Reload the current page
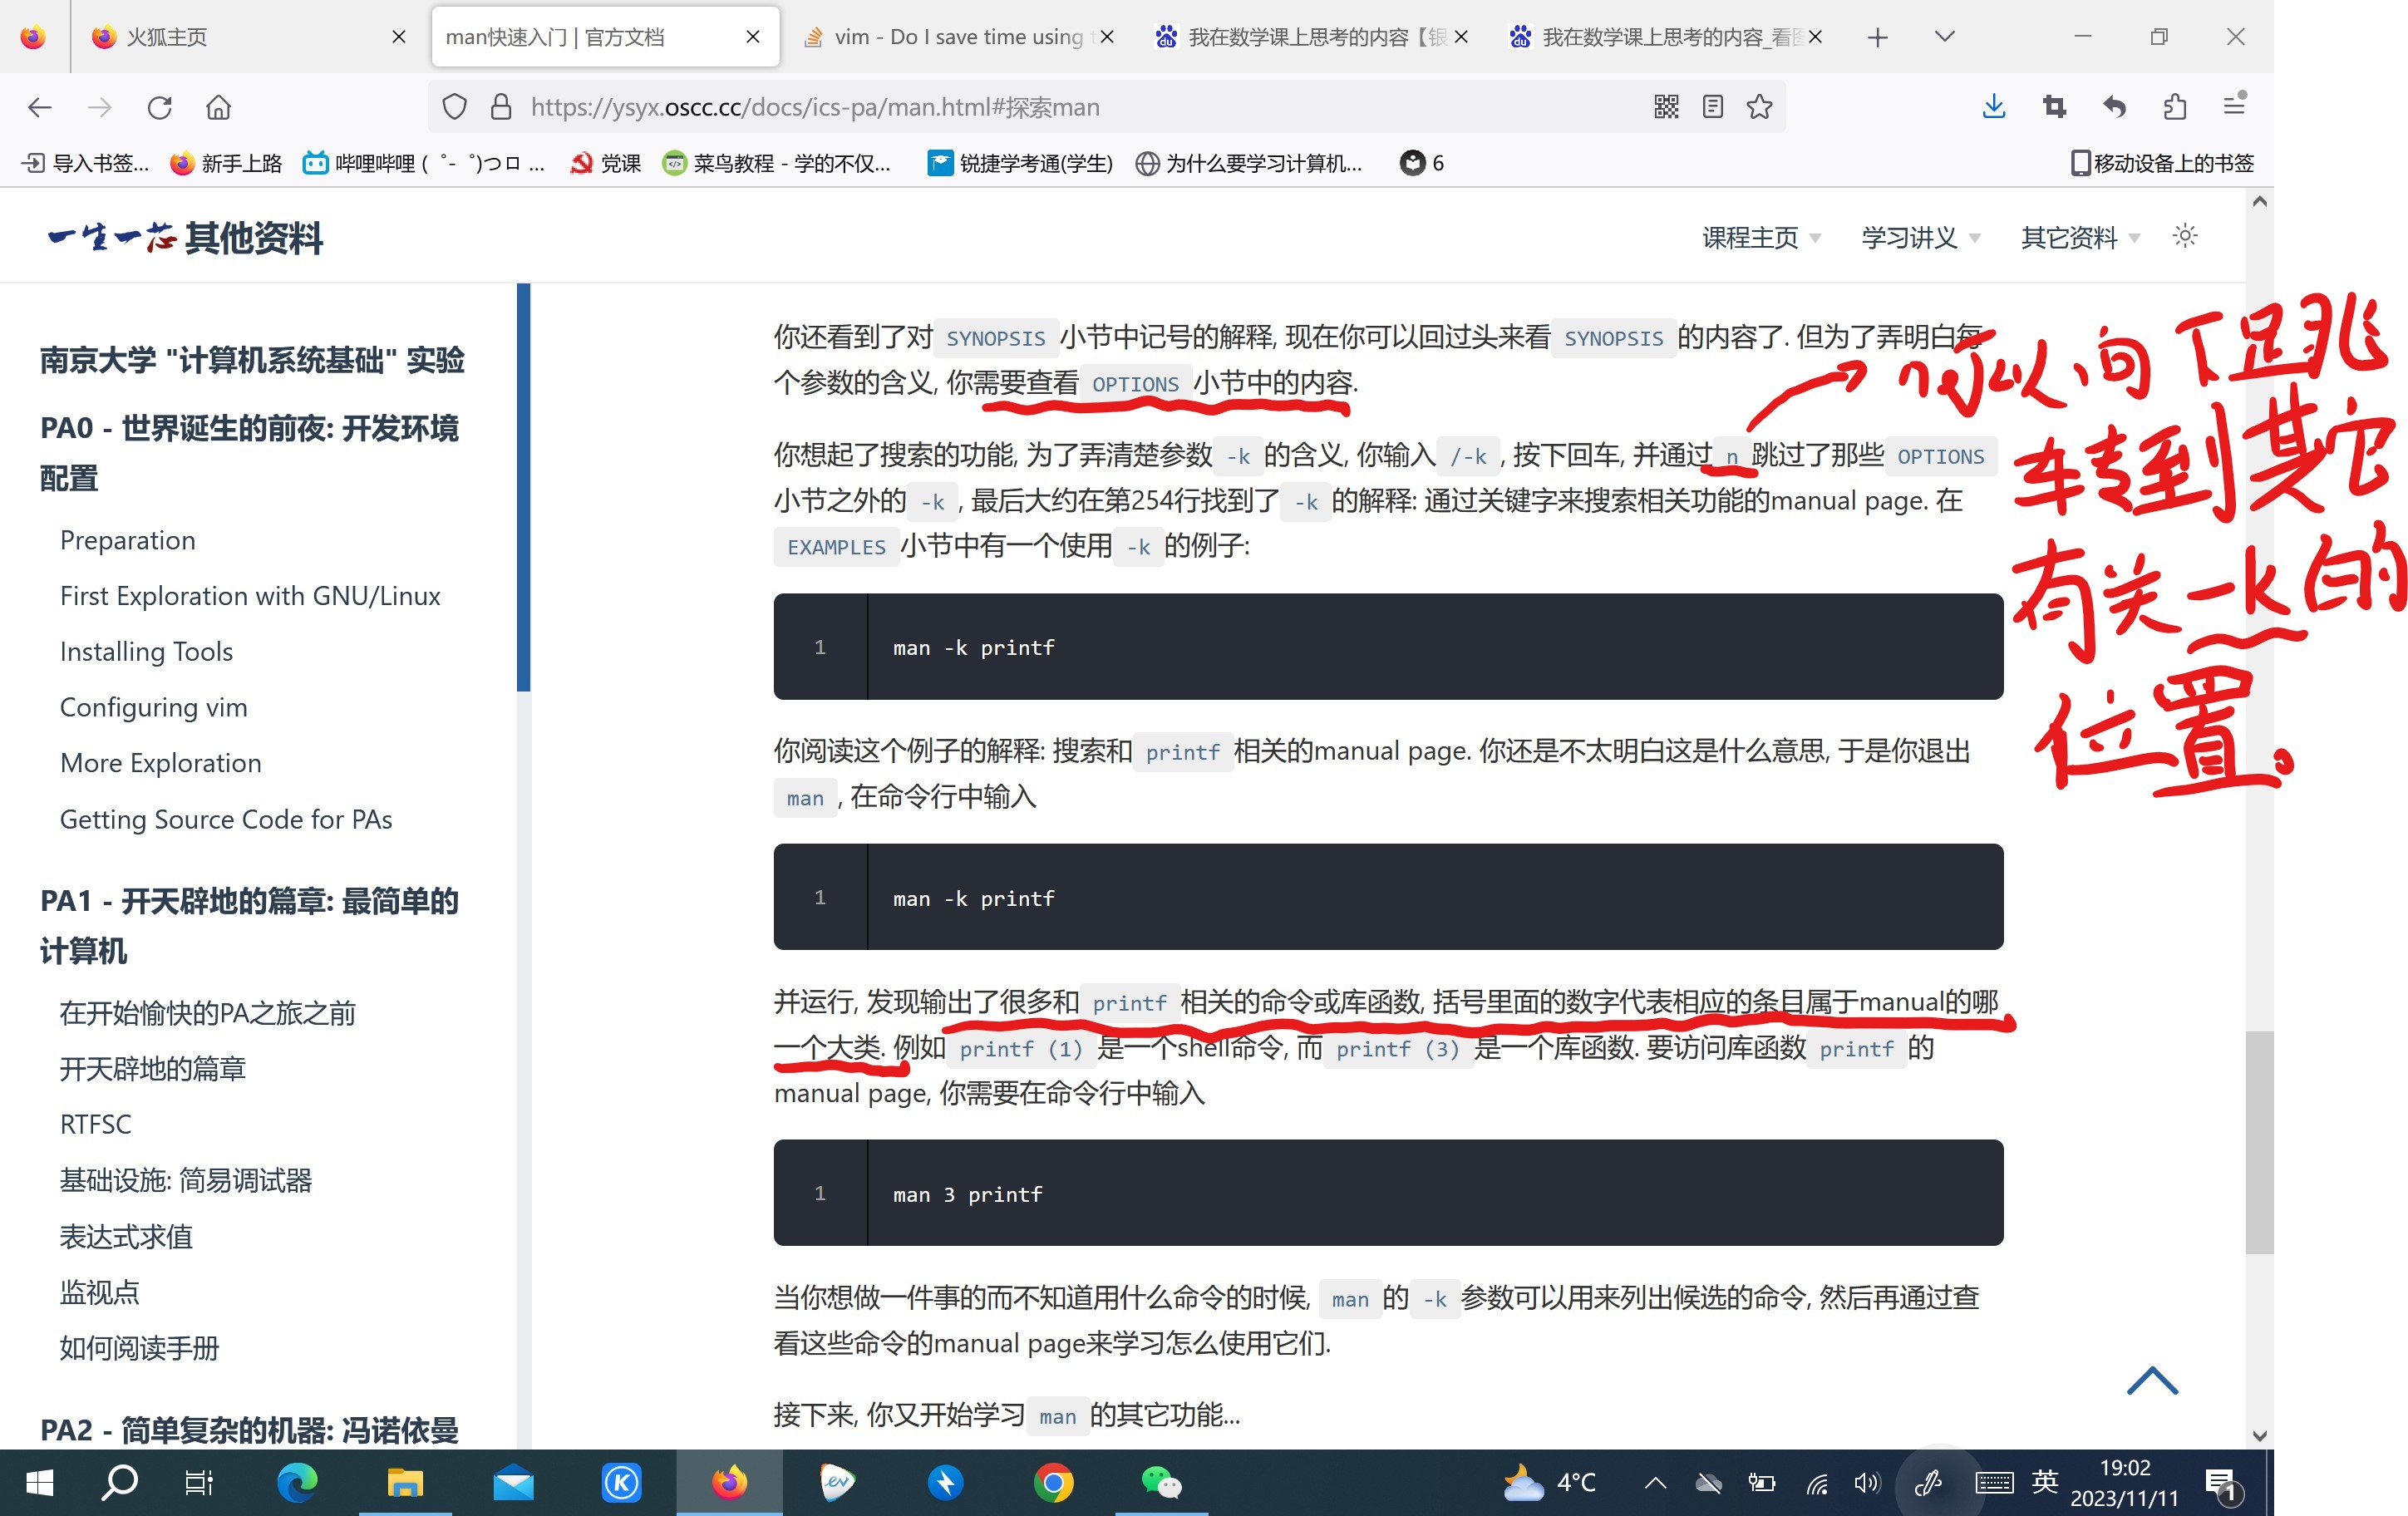The image size is (2408, 1516). pos(160,107)
